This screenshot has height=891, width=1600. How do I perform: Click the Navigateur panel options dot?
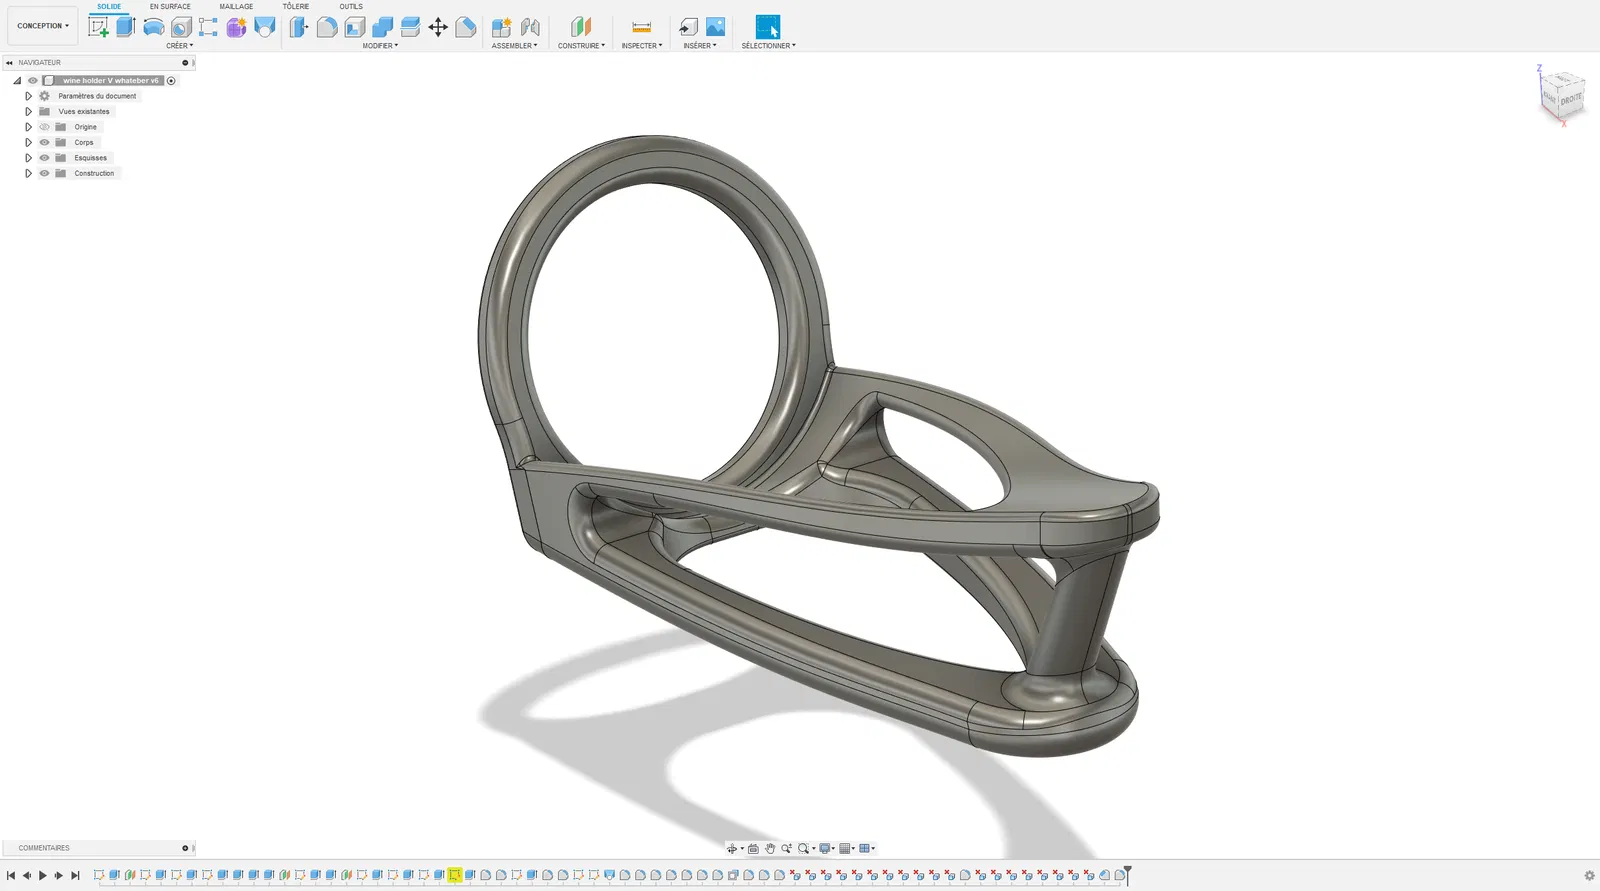pyautogui.click(x=185, y=63)
